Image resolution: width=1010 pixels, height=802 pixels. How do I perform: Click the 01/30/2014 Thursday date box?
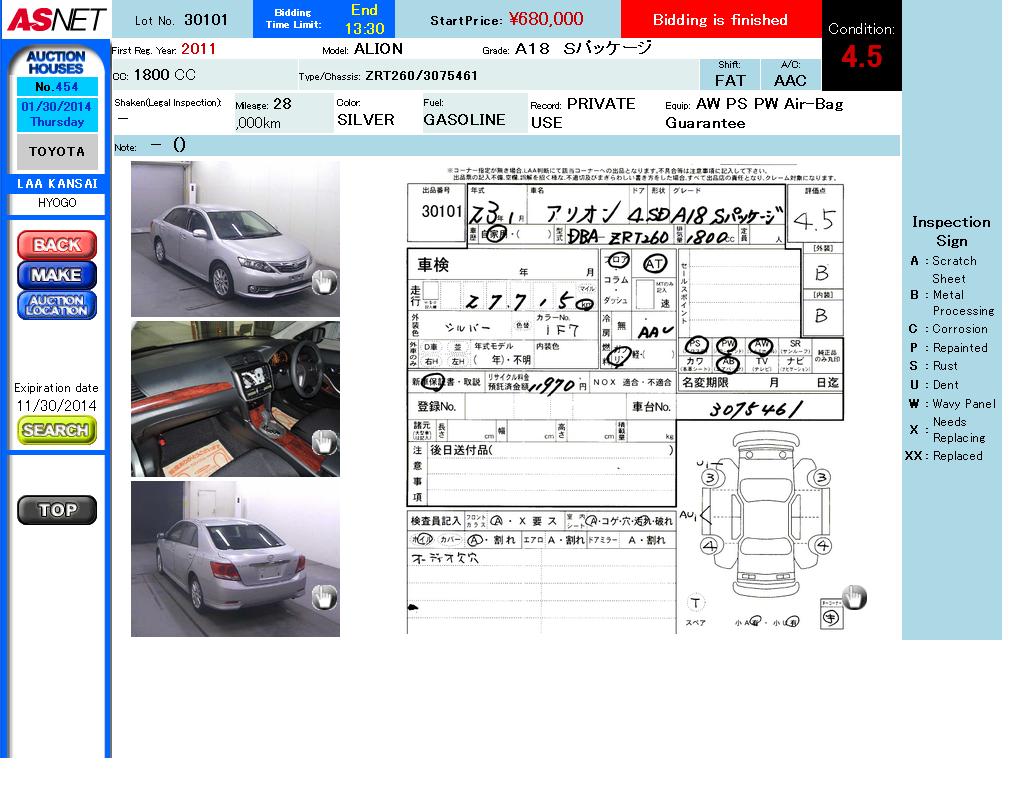click(56, 114)
